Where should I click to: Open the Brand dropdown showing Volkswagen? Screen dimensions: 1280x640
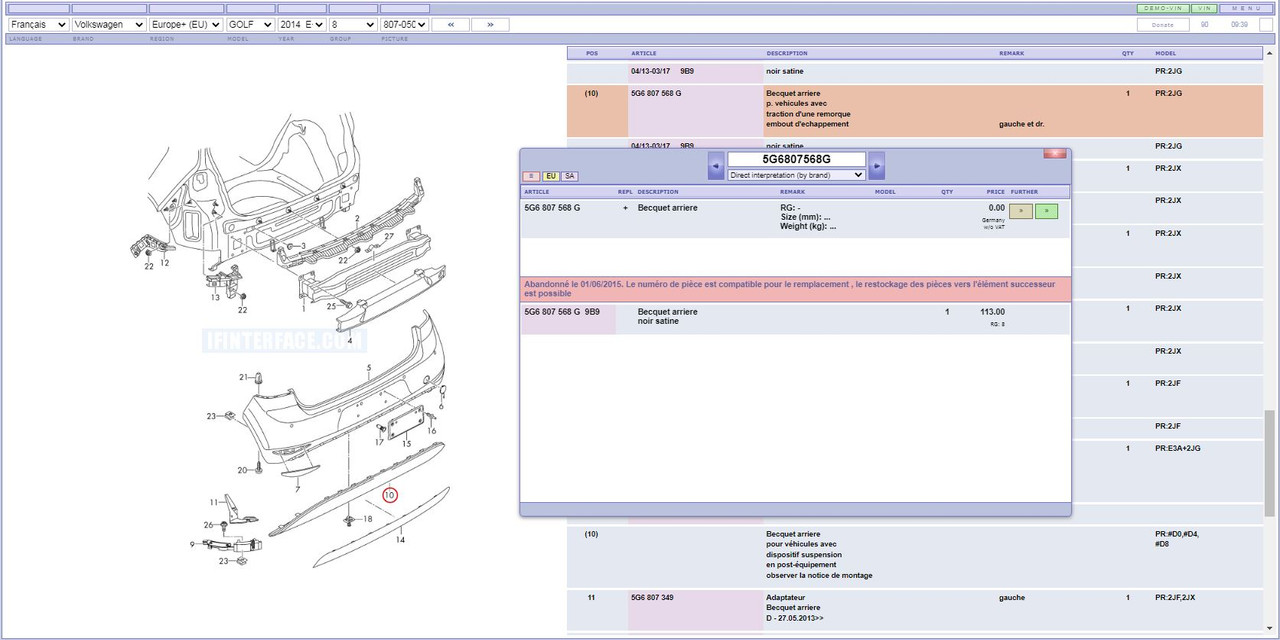tap(109, 24)
